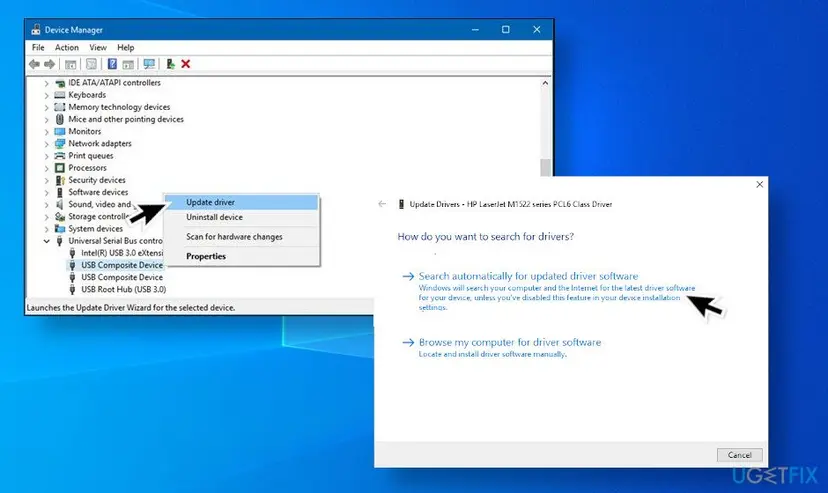The height and width of the screenshot is (493, 828).
Task: Open the View menu
Action: (98, 48)
